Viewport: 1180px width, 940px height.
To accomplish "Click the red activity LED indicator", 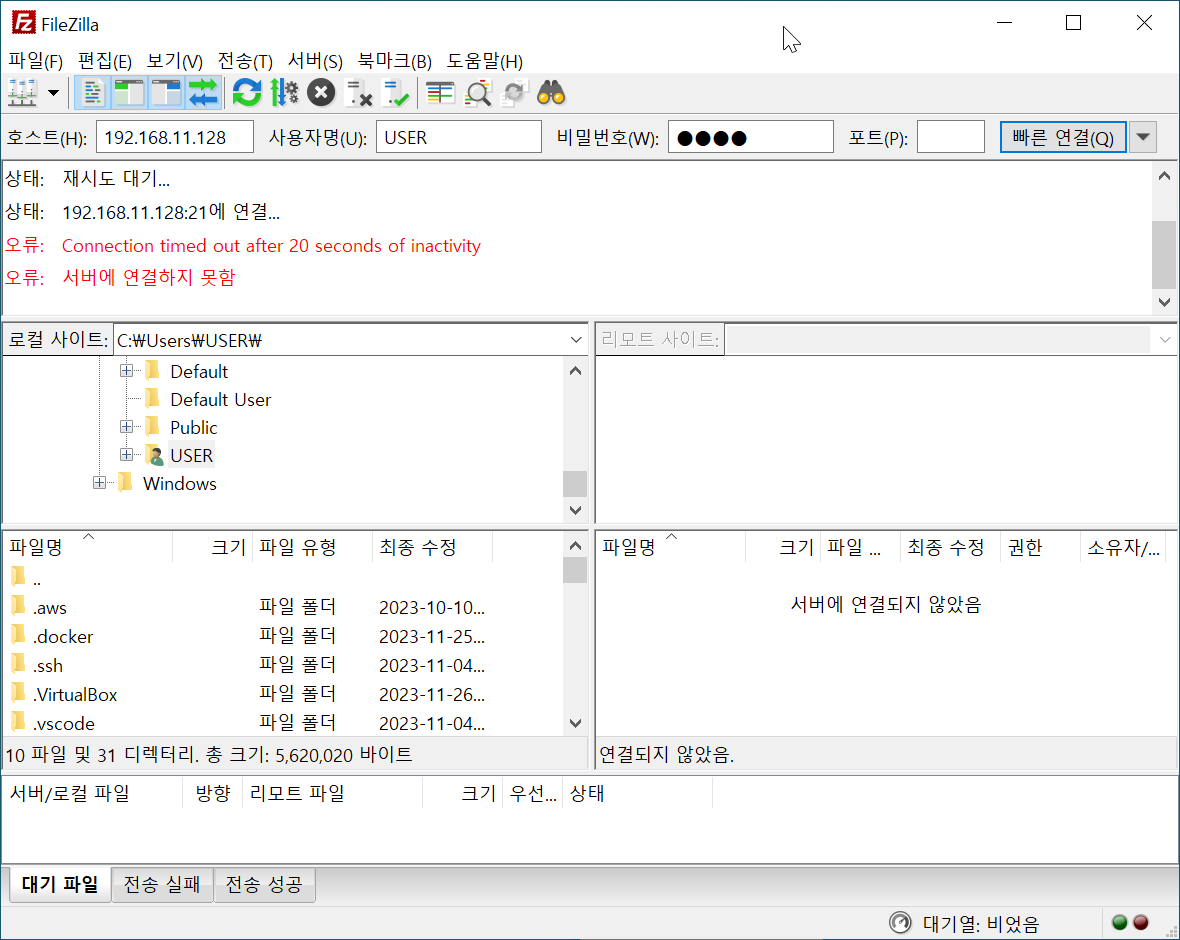I will click(x=1141, y=923).
